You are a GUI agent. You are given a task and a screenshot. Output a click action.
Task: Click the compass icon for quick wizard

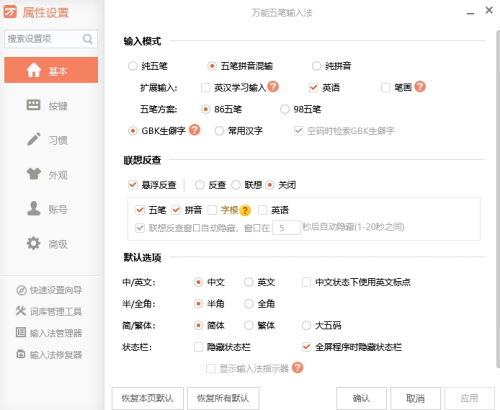pos(21,290)
